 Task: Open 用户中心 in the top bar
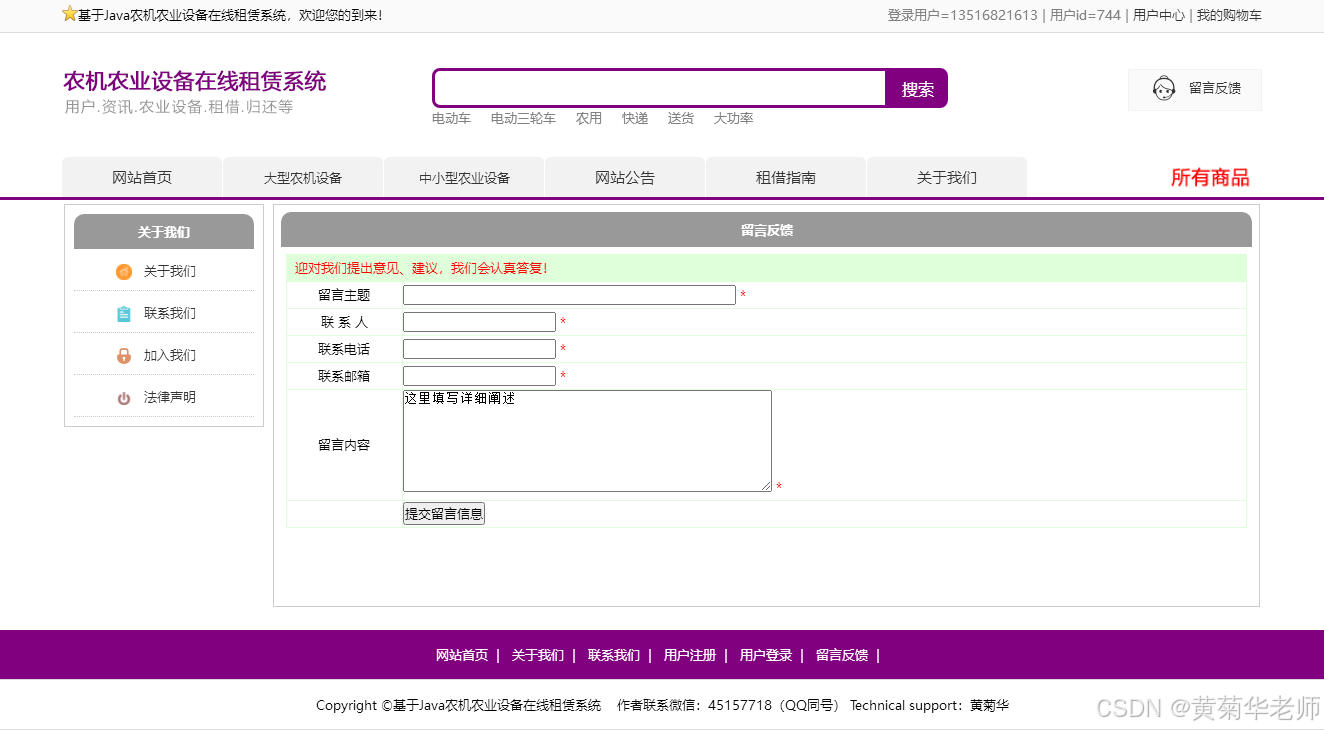pos(1159,15)
